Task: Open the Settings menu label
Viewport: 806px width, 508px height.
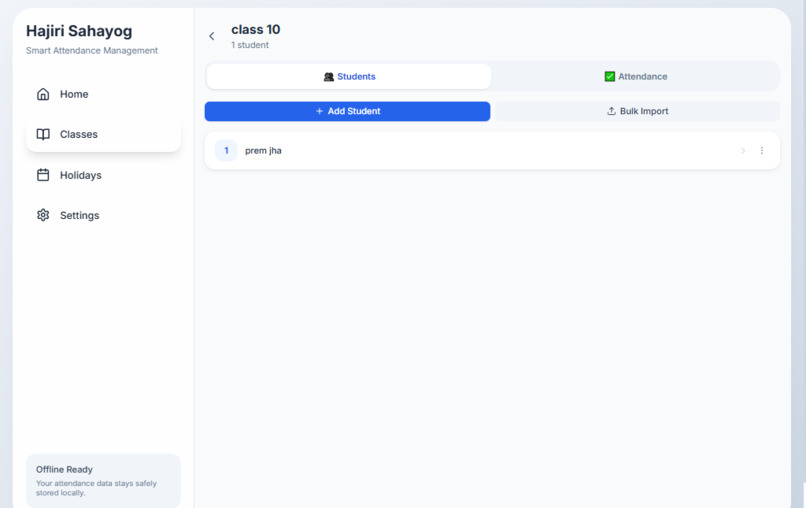Action: point(80,215)
